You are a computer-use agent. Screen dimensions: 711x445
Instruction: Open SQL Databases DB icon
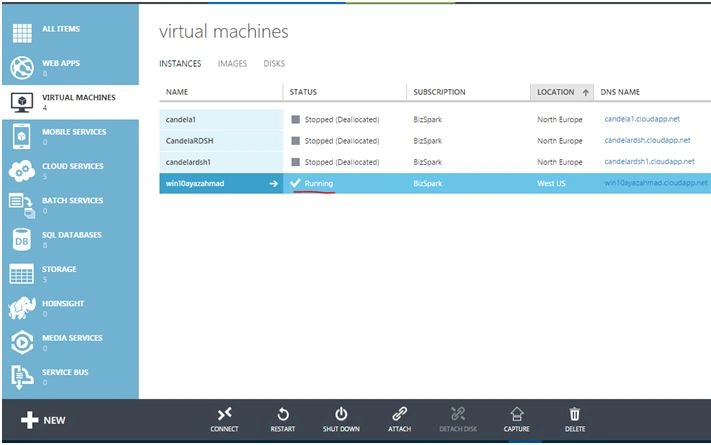22,240
